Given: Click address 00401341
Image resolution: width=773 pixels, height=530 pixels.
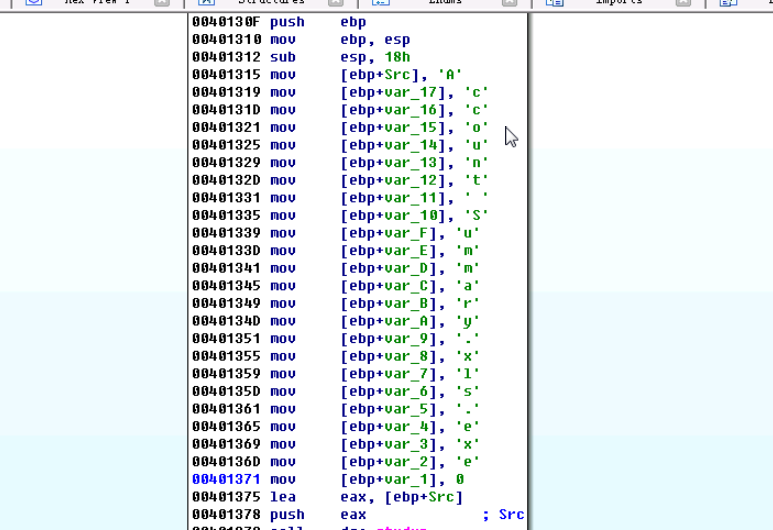Looking at the screenshot, I should coord(226,269).
